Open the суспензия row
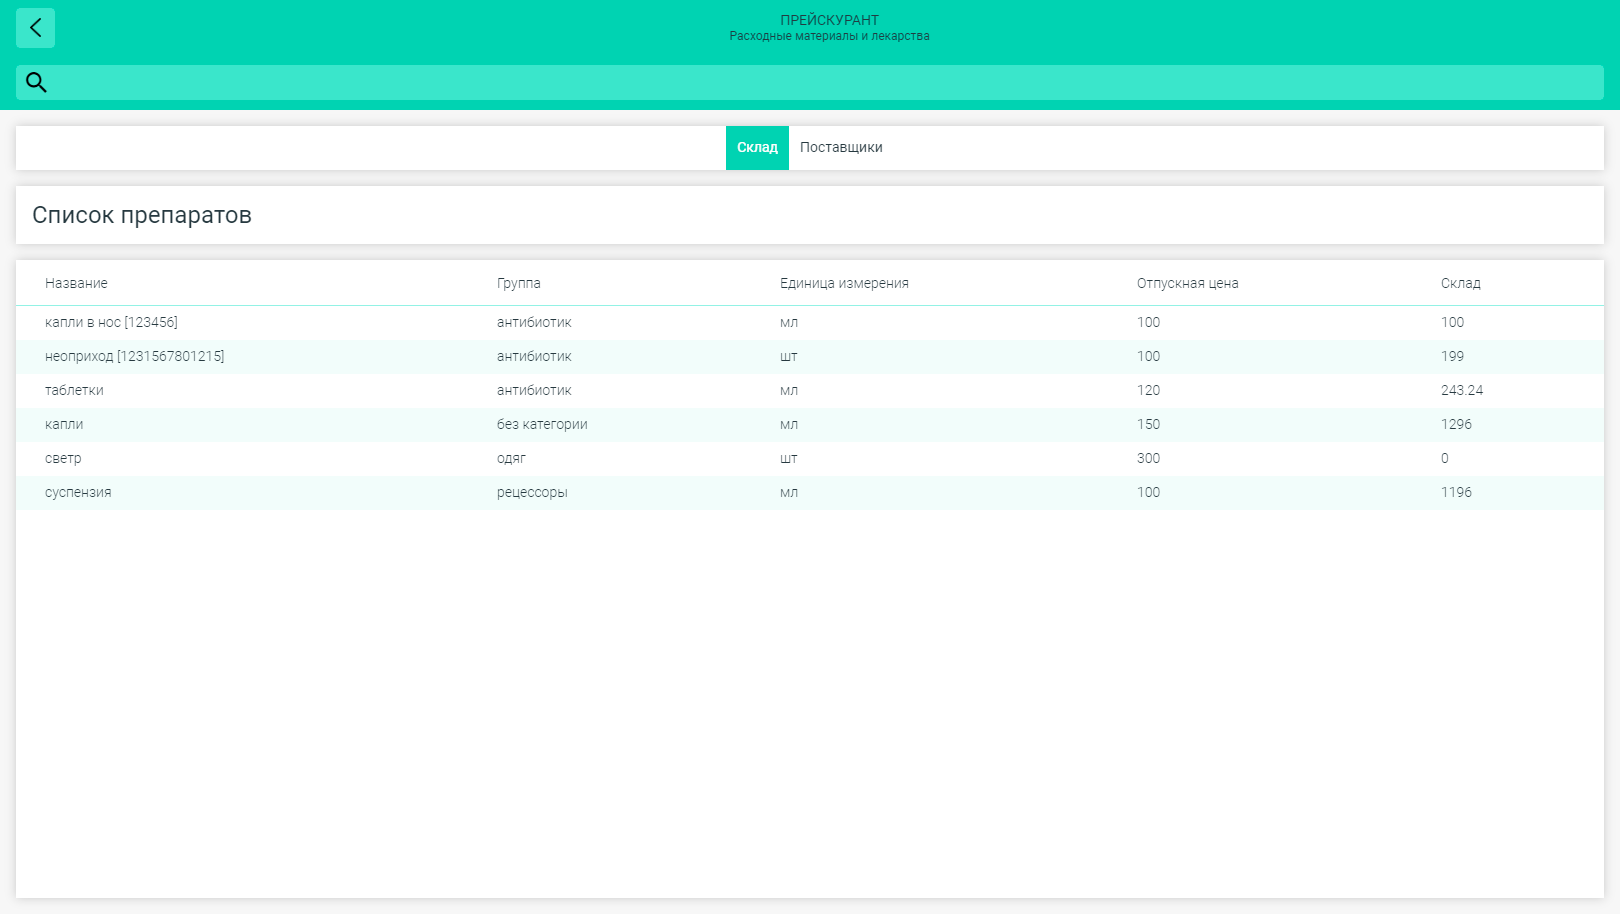This screenshot has height=914, width=1620. tap(810, 492)
